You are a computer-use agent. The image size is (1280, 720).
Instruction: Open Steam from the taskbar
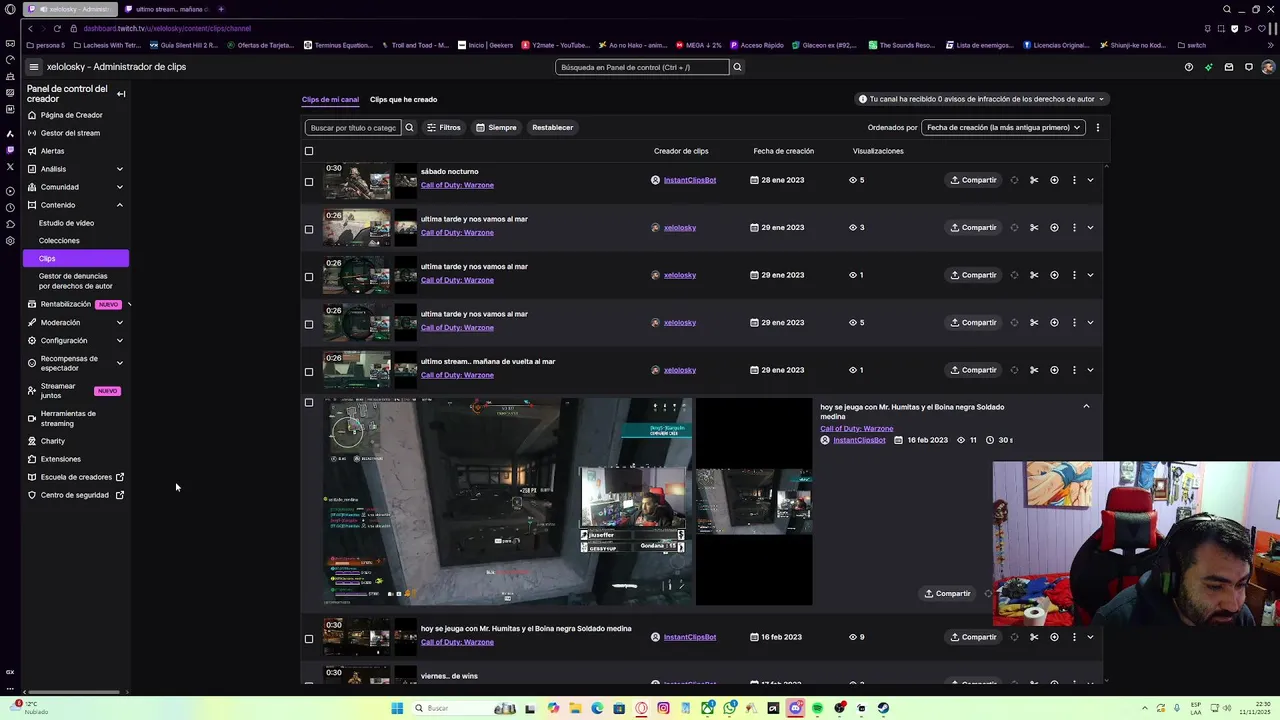pos(883,708)
